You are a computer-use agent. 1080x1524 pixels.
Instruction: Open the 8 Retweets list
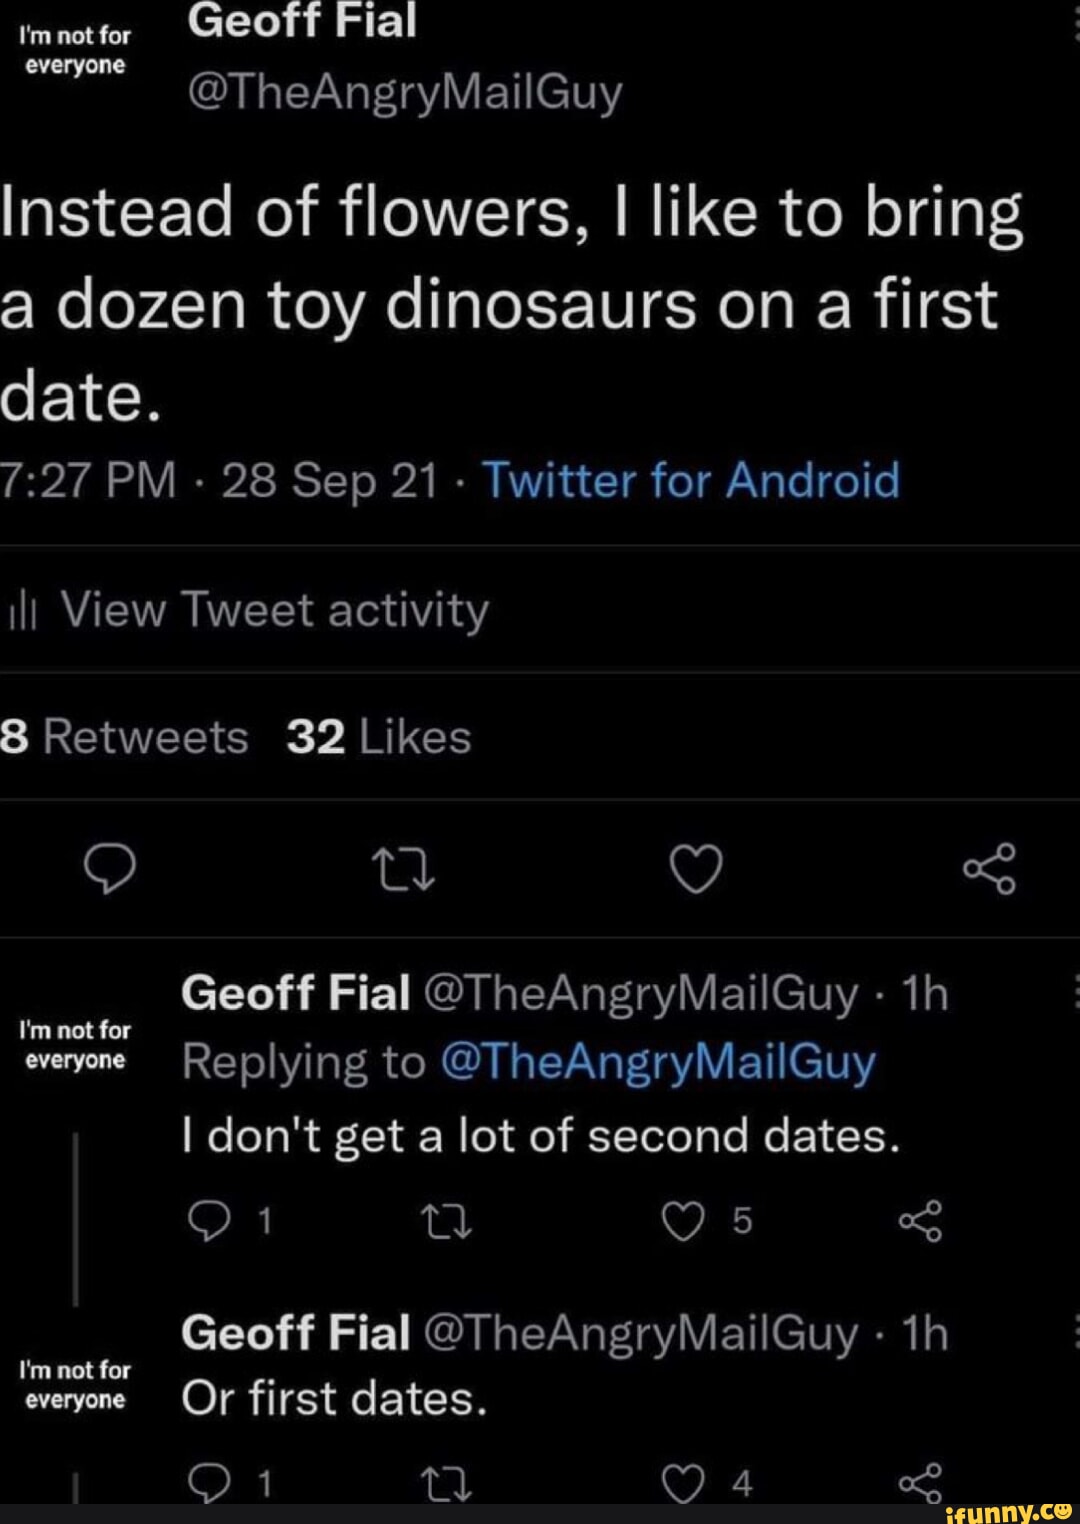125,736
